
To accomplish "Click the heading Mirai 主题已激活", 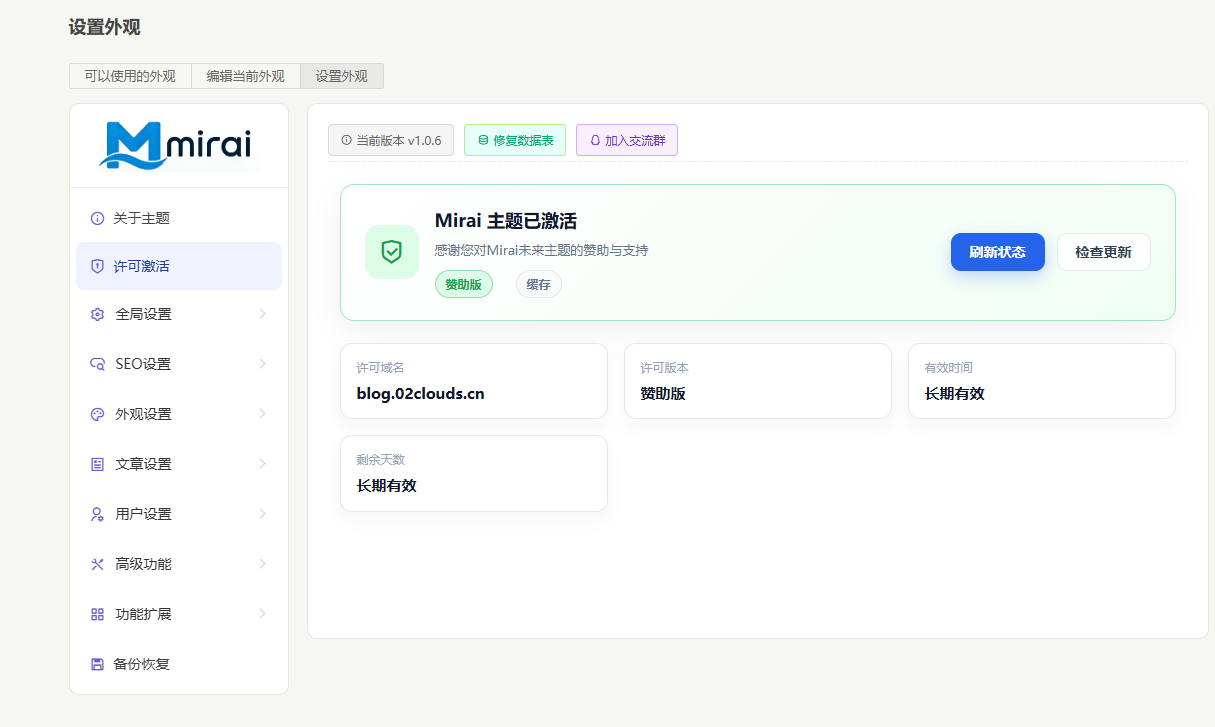I will (x=506, y=221).
